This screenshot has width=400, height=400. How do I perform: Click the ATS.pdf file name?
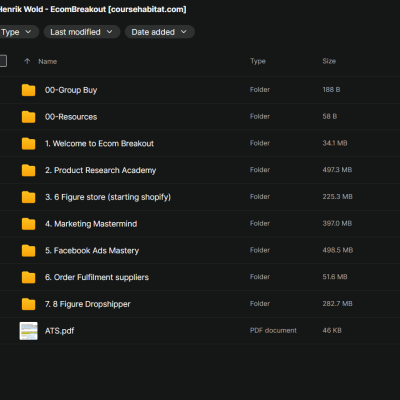tap(60, 331)
